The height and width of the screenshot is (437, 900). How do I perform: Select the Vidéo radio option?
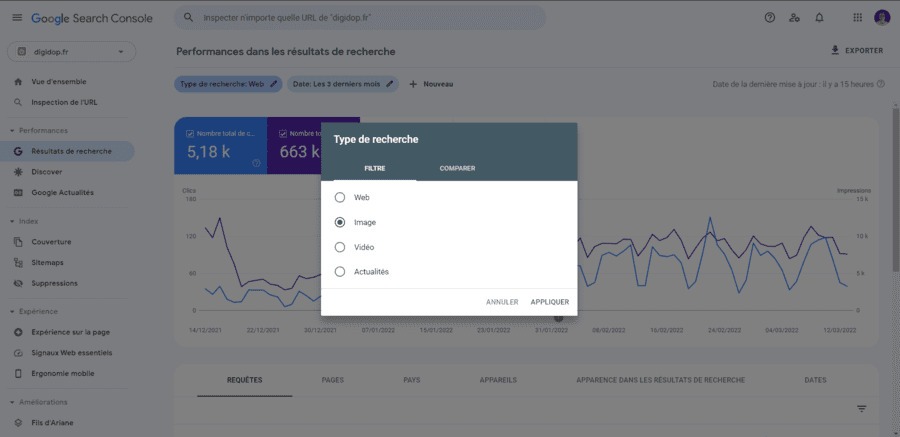click(x=340, y=247)
